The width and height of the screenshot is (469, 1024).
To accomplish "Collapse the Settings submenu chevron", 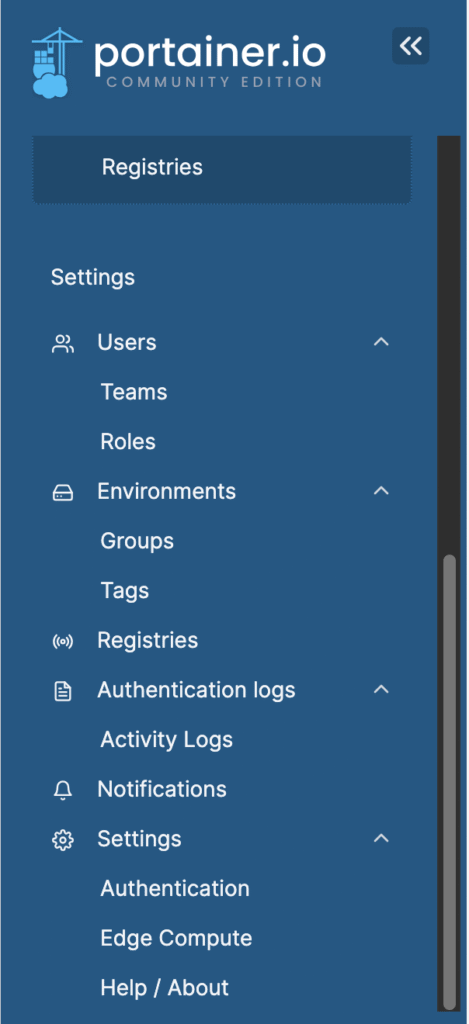I will pos(381,838).
